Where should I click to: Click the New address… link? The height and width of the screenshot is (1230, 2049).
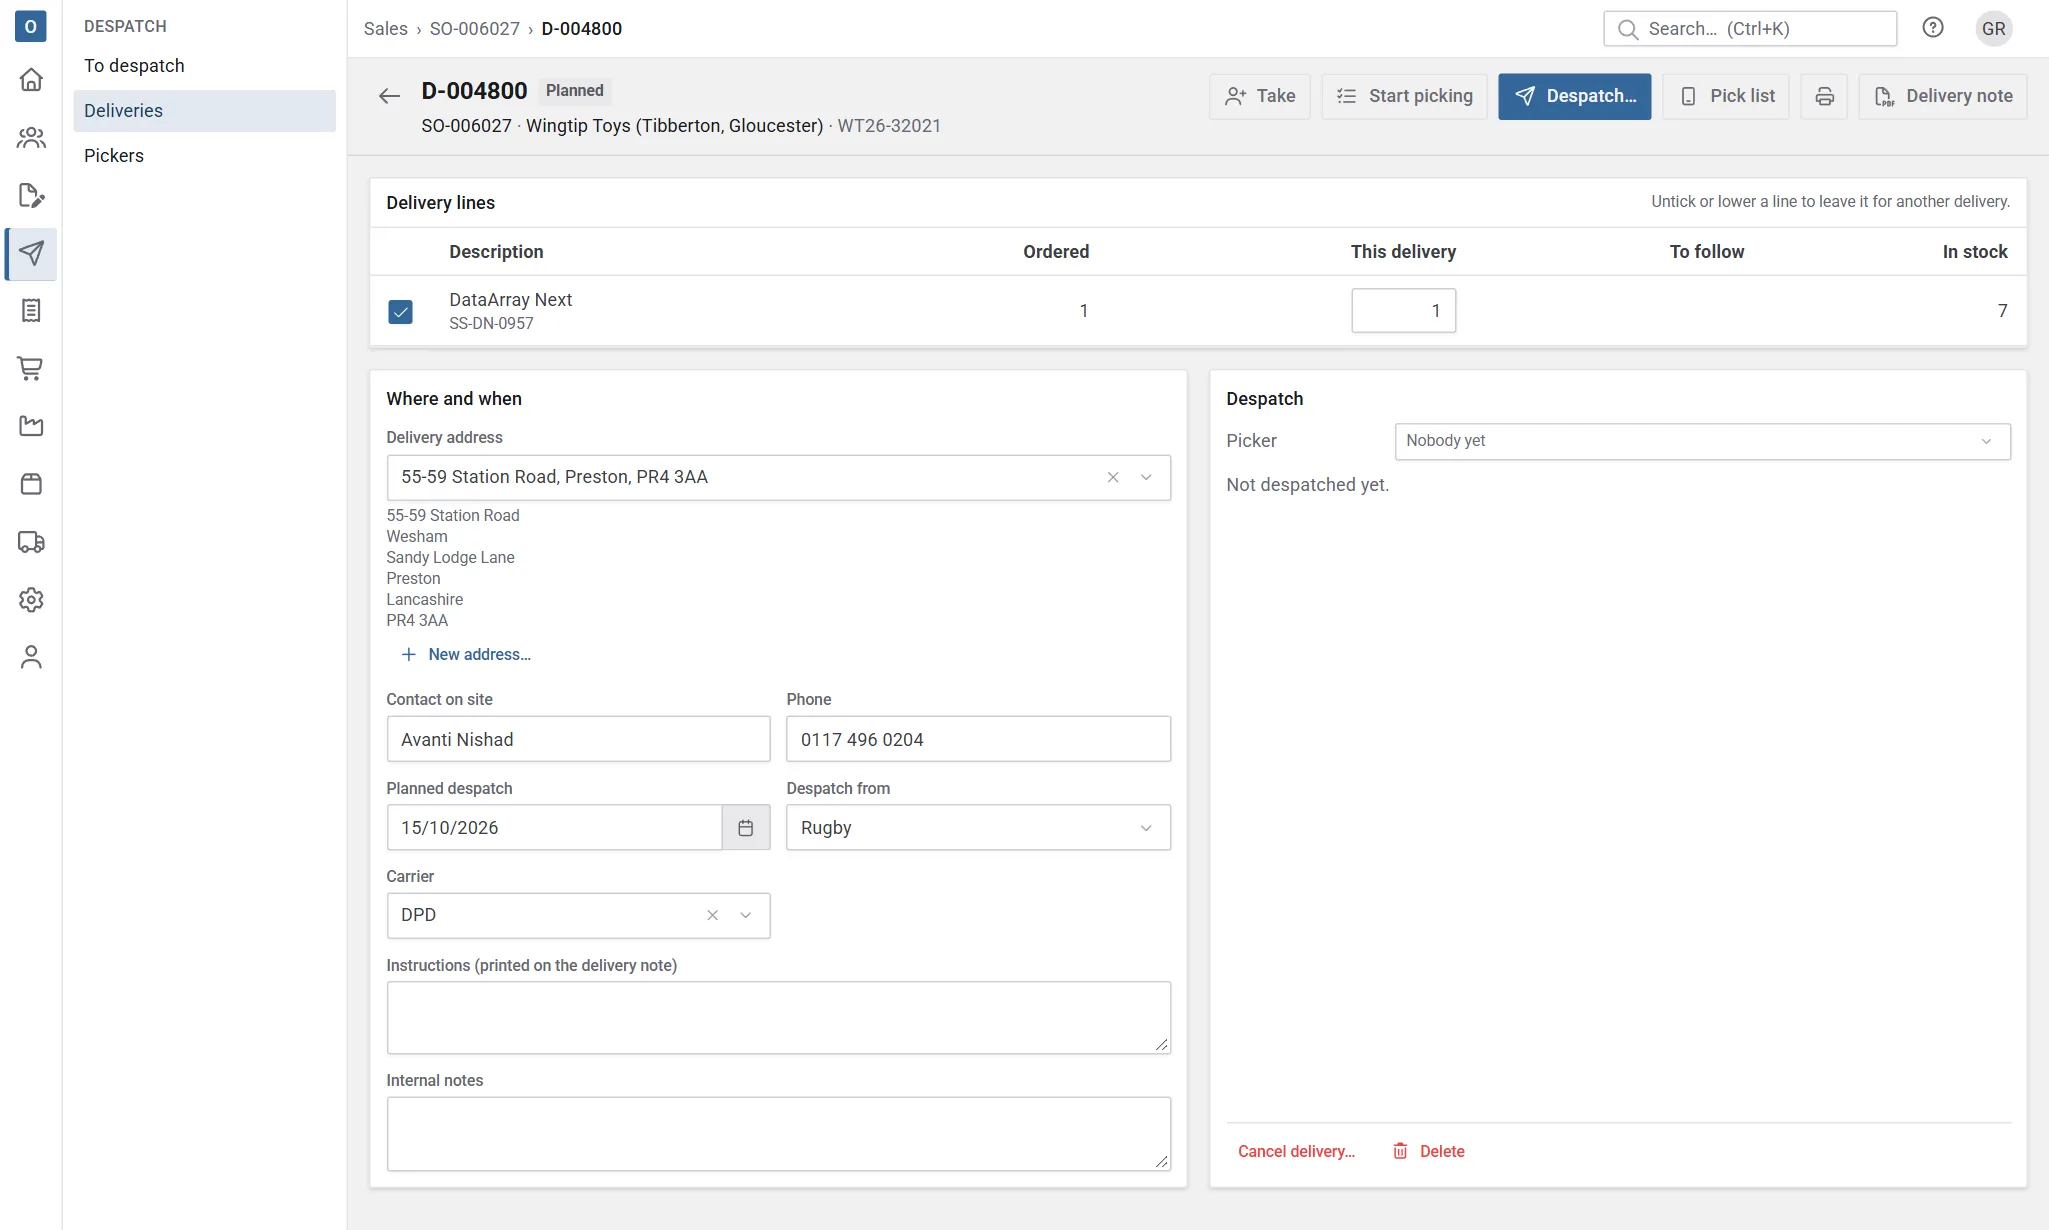[x=466, y=655]
